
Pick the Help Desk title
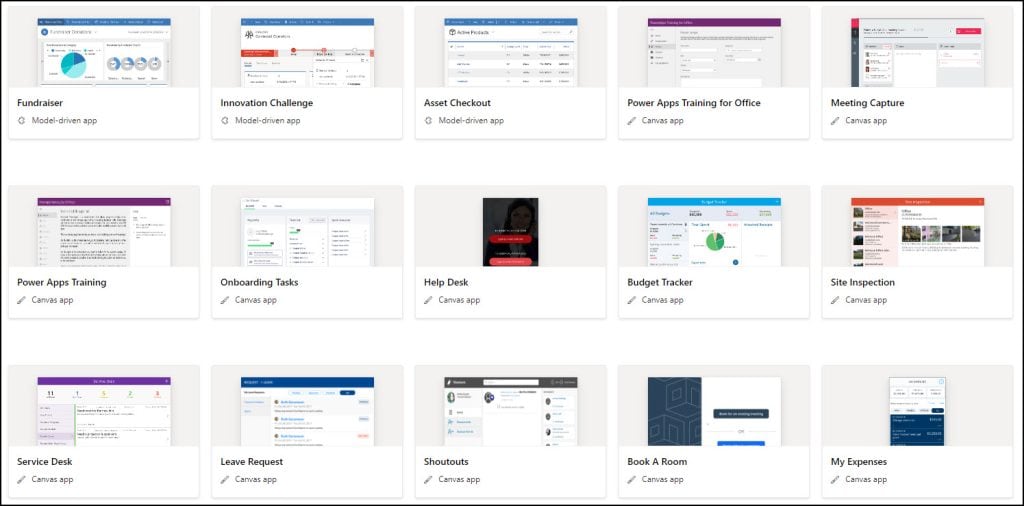click(446, 283)
